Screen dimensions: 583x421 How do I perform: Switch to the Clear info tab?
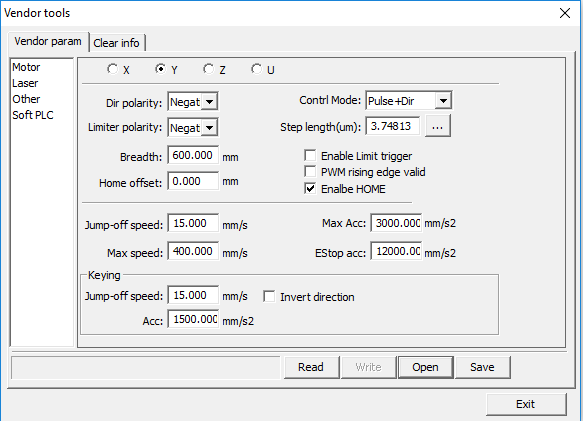[116, 43]
